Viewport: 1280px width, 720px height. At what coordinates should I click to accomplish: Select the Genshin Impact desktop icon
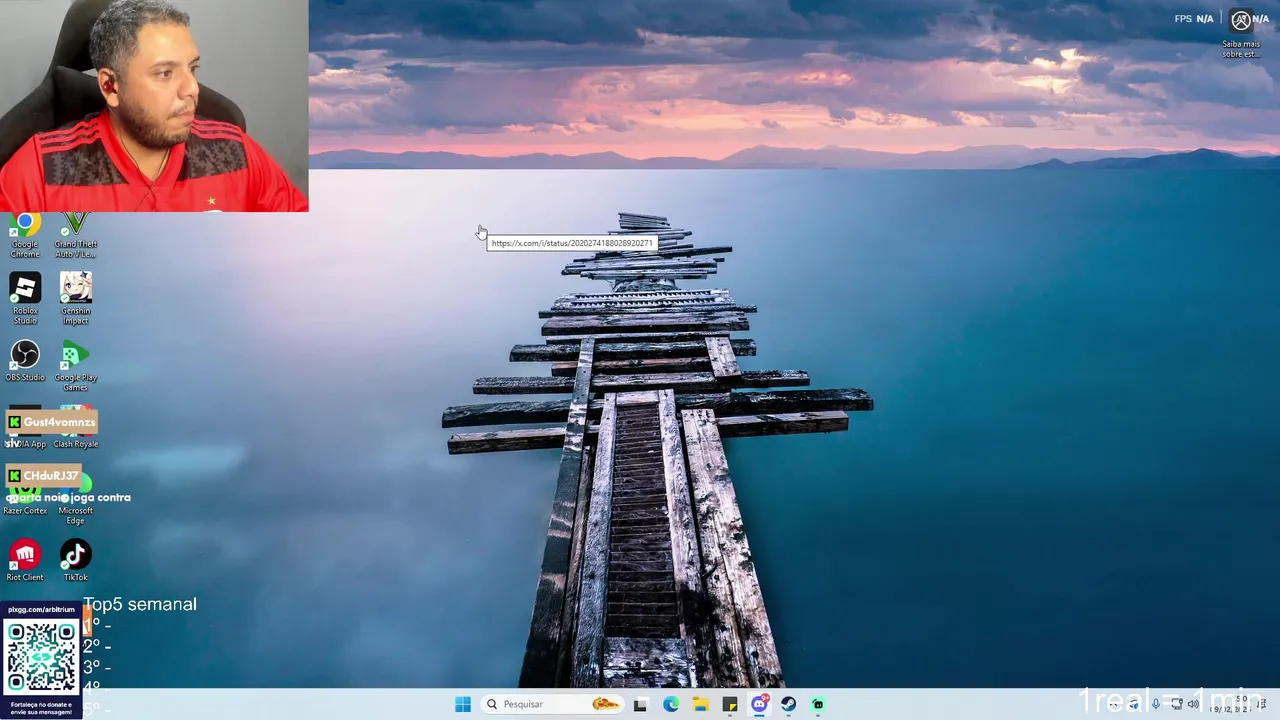(76, 299)
